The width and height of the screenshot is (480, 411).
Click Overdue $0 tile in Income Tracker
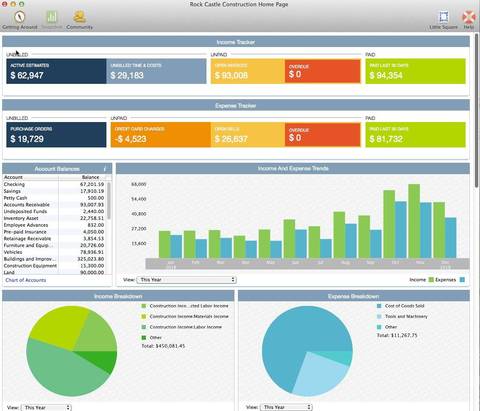point(323,71)
